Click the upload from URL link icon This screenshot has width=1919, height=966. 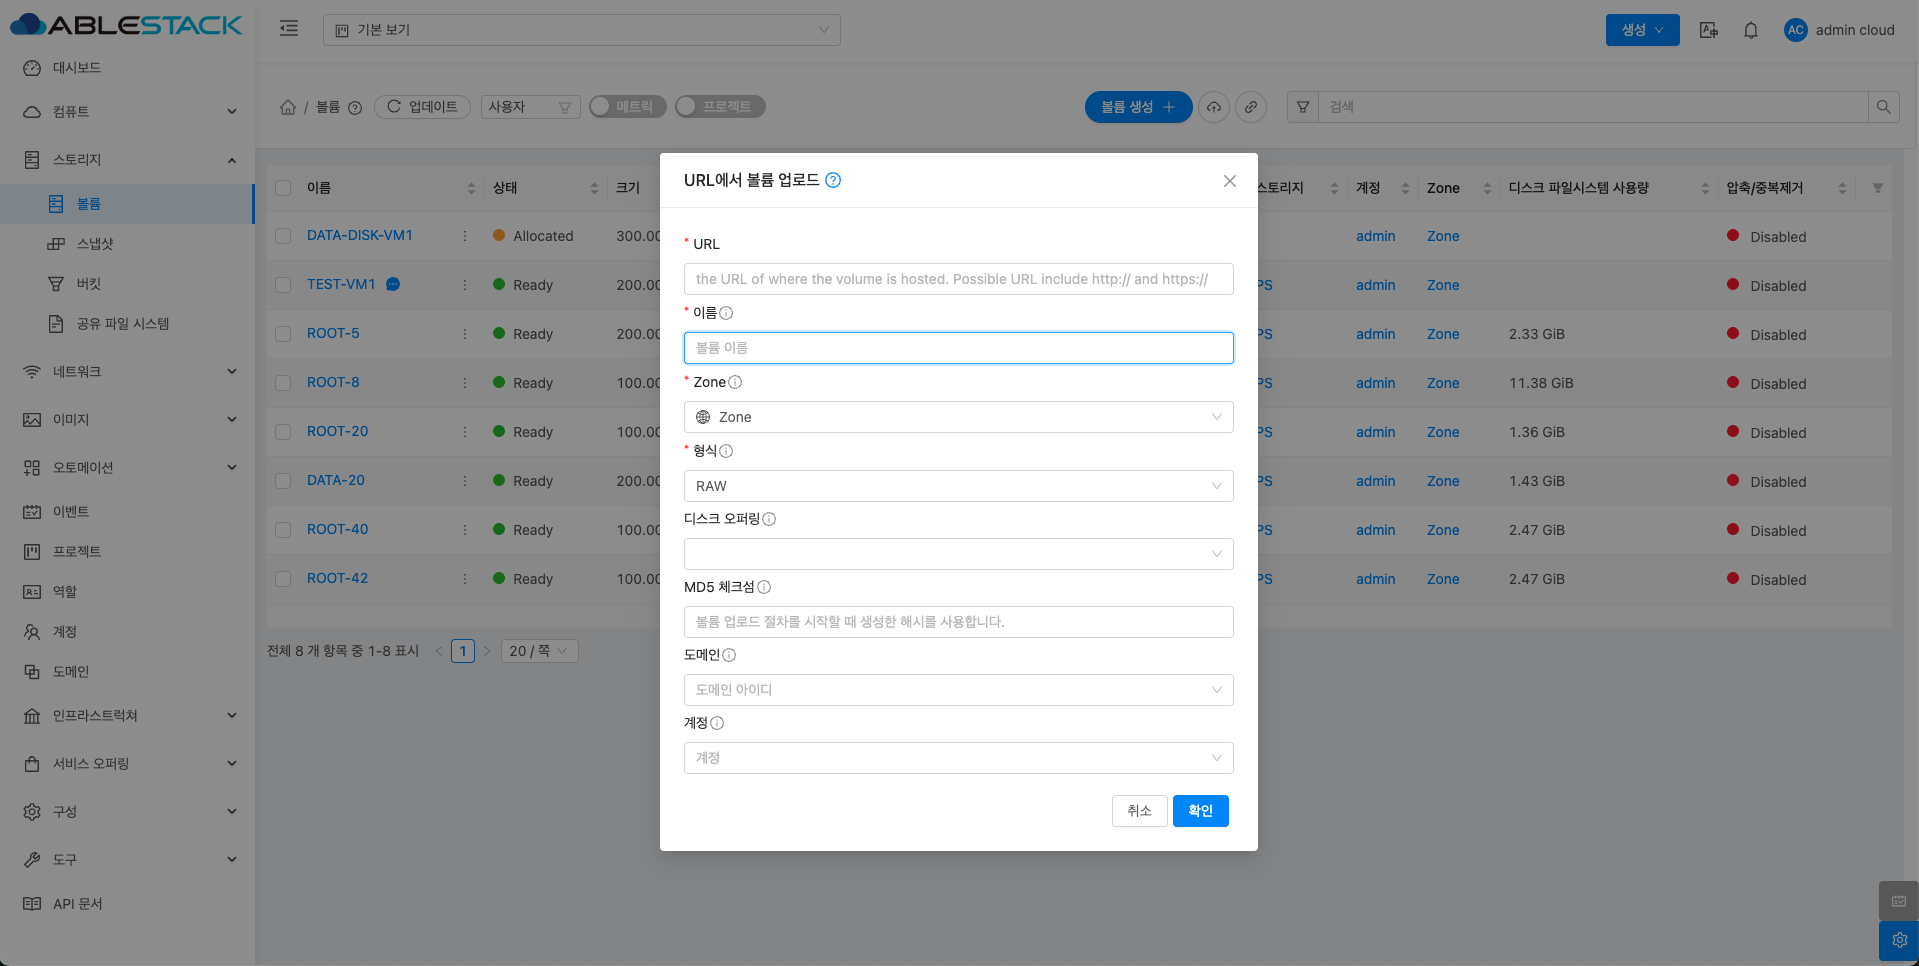[x=1251, y=107]
